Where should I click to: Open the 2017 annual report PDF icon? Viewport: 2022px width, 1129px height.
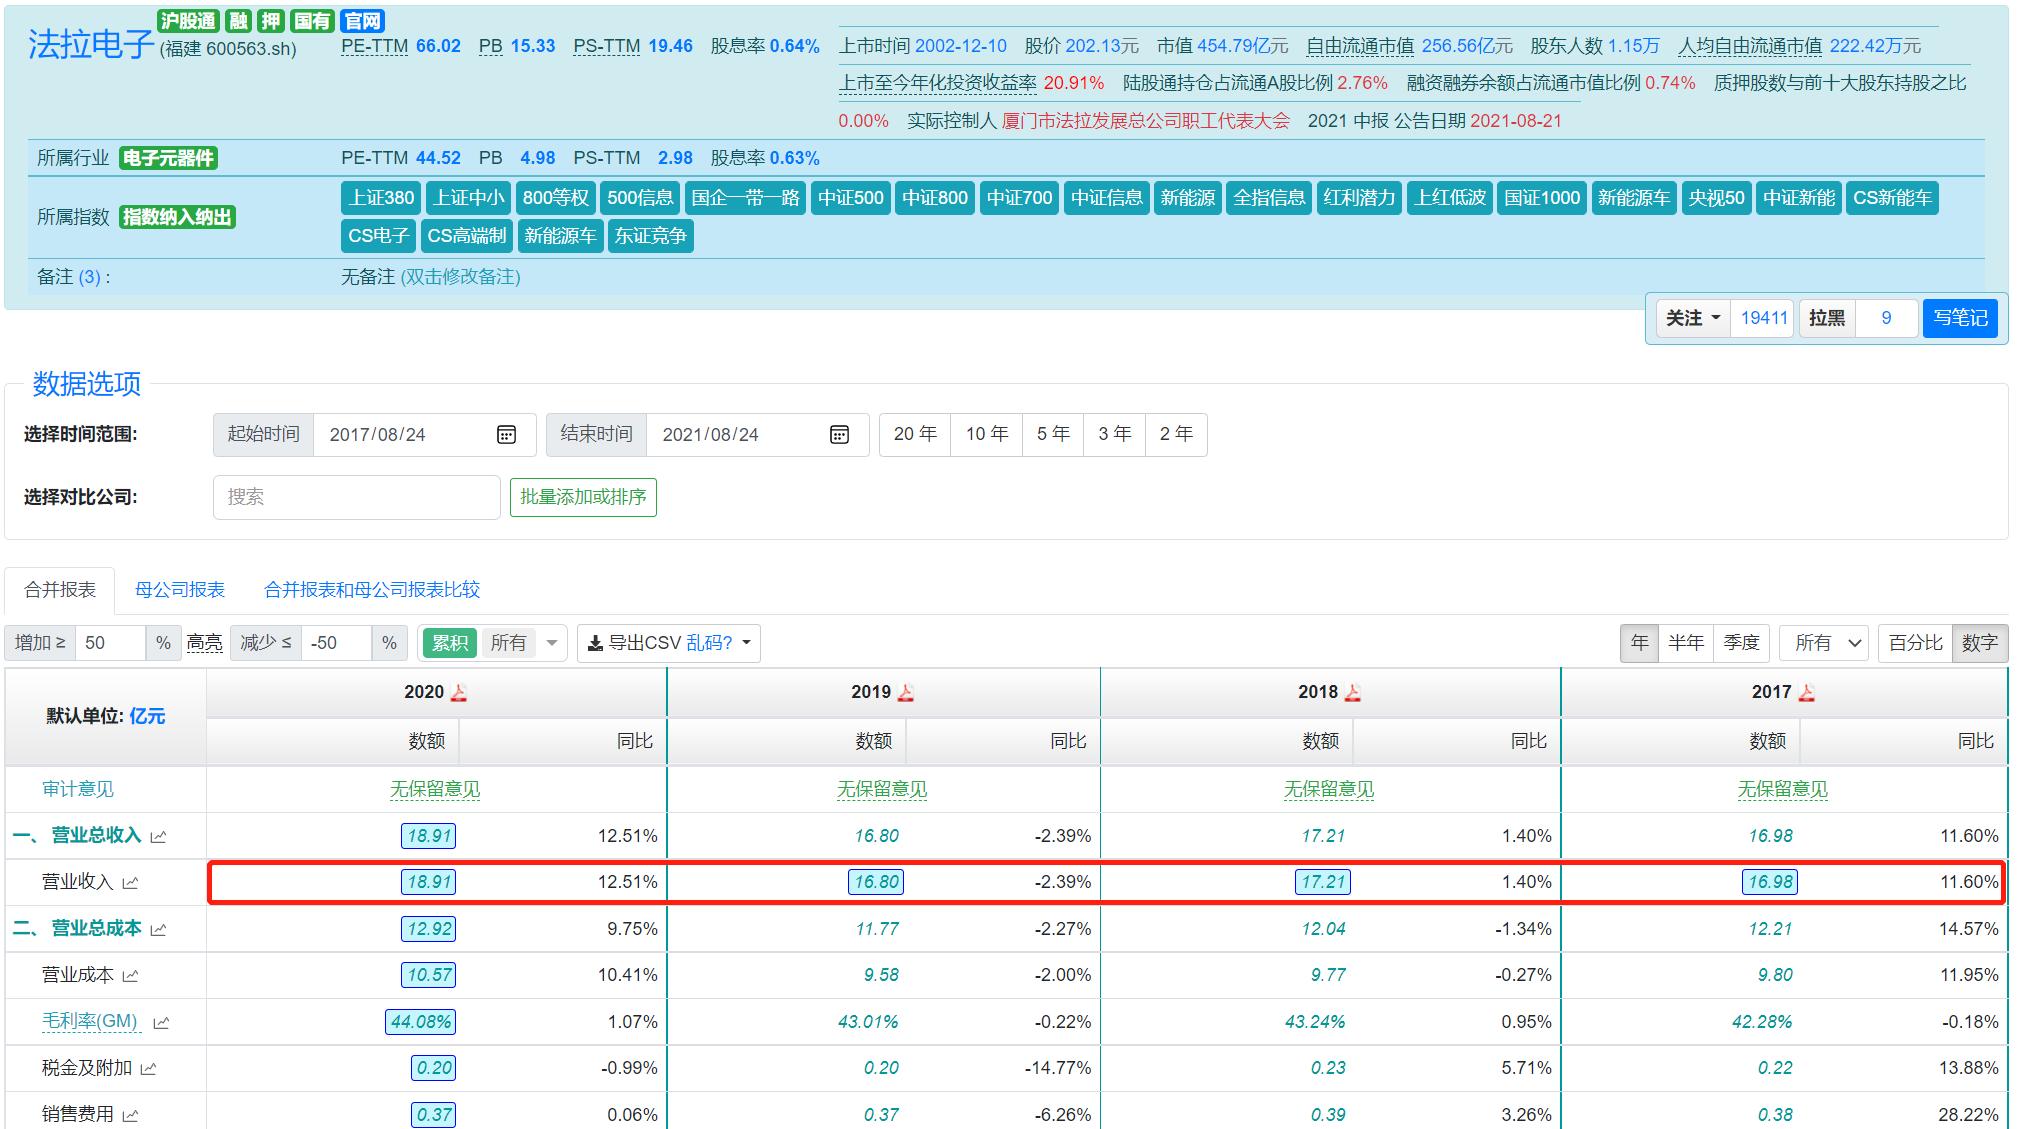click(1807, 692)
